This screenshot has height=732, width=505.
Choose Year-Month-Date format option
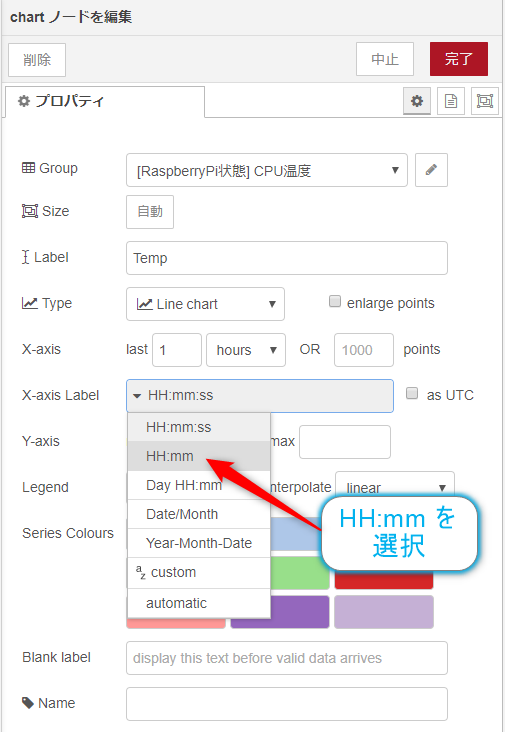199,543
